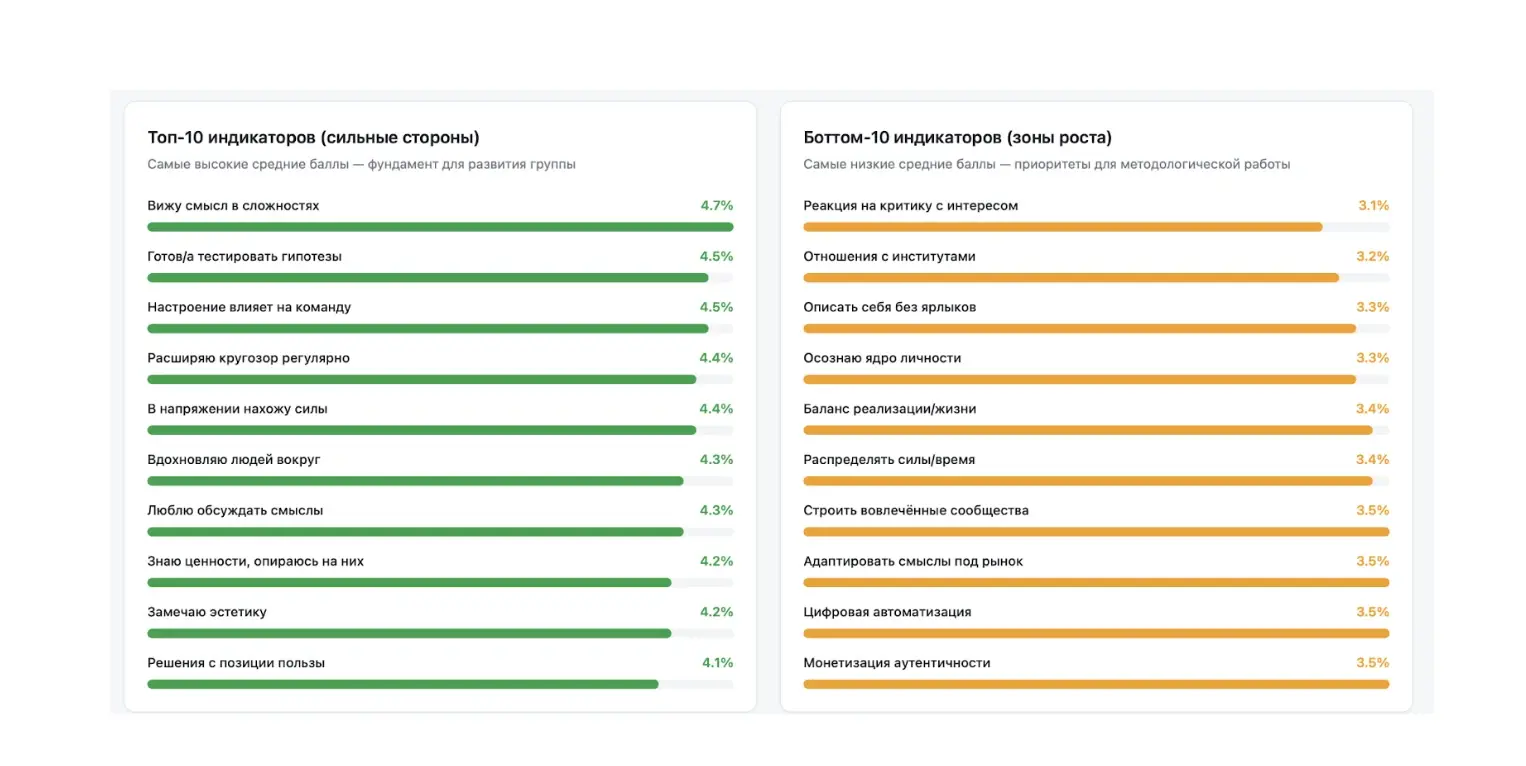Select the Готов/а тестировать гипотезы label
Screen dimensions: 1526x766
click(x=244, y=256)
